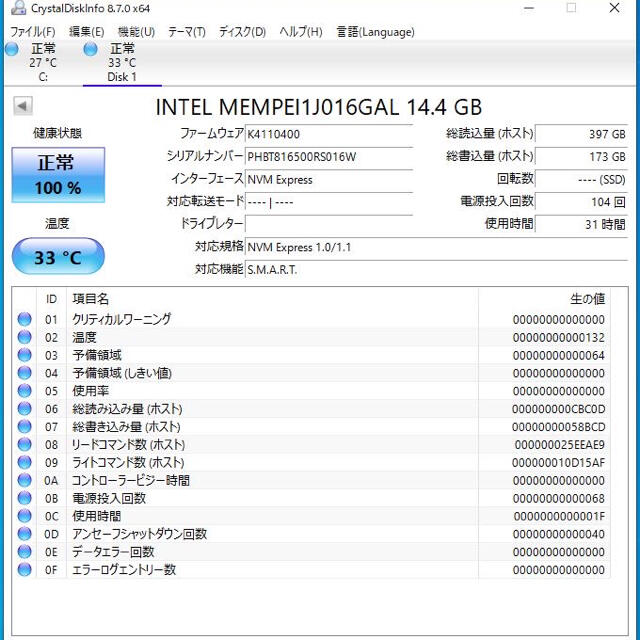Click status orb for ID 05 使用率
This screenshot has width=640, height=640.
tap(24, 391)
